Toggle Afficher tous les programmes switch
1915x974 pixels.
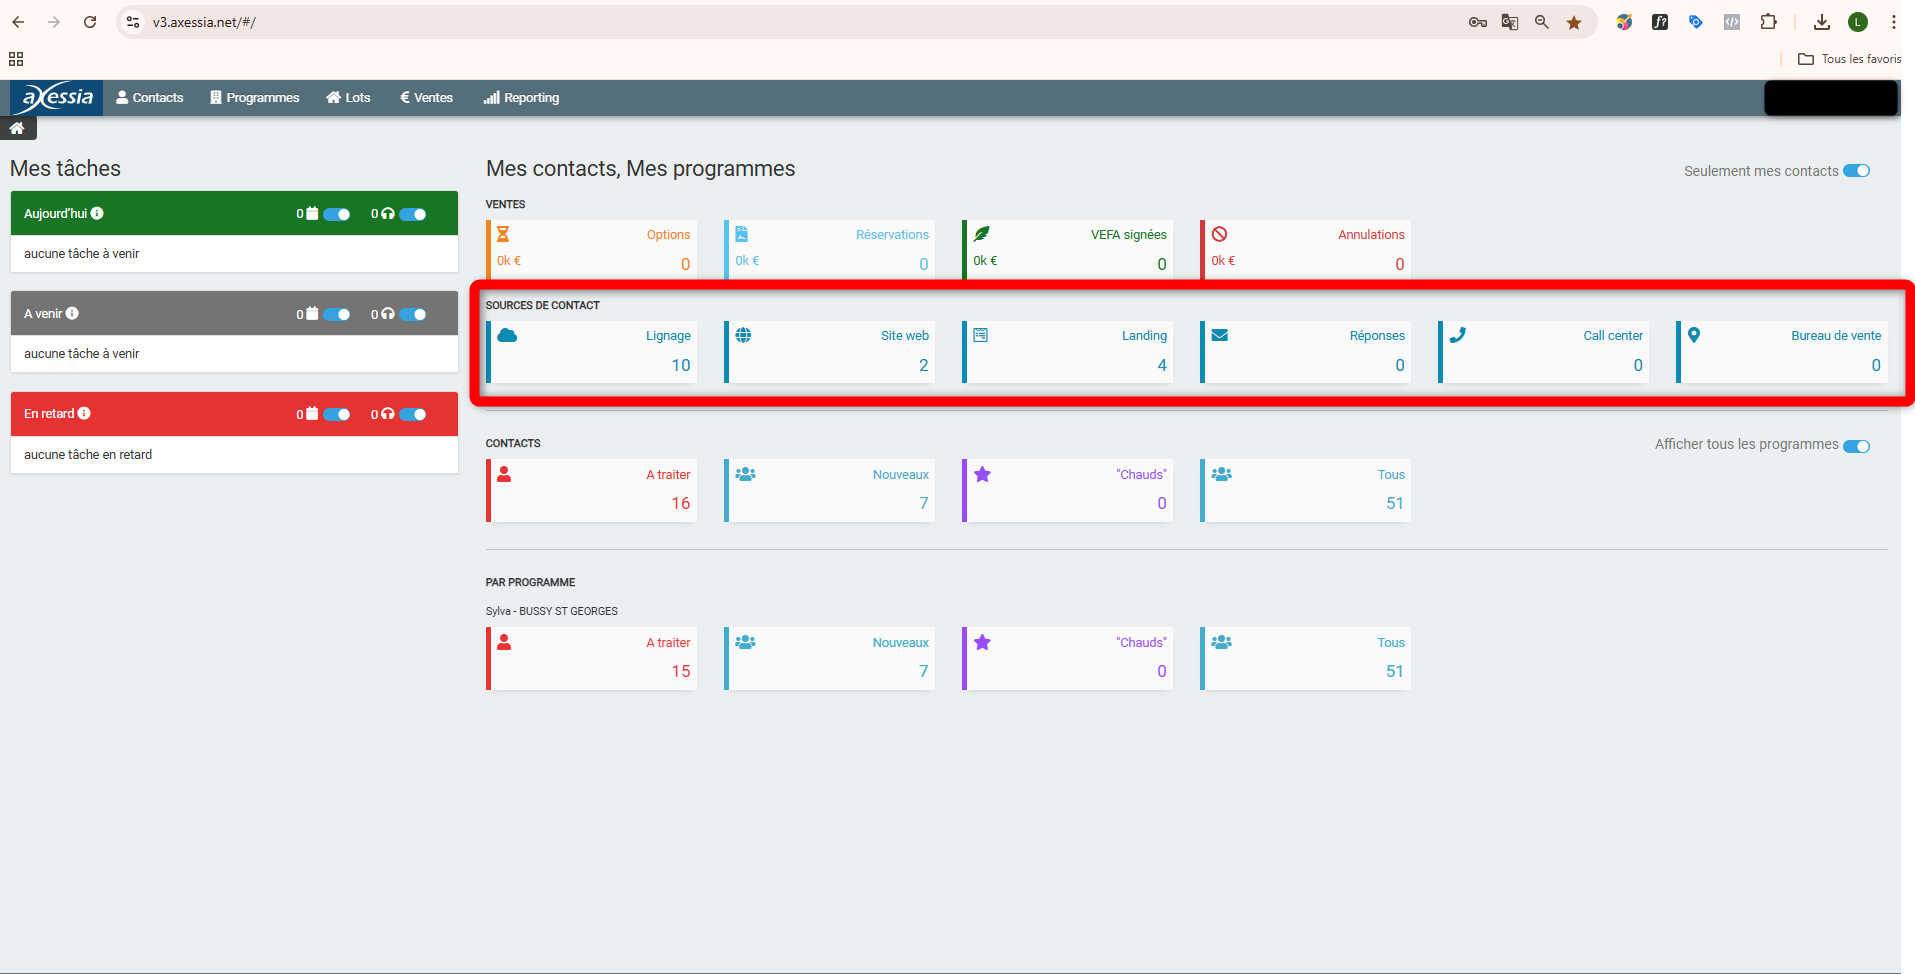(x=1856, y=445)
